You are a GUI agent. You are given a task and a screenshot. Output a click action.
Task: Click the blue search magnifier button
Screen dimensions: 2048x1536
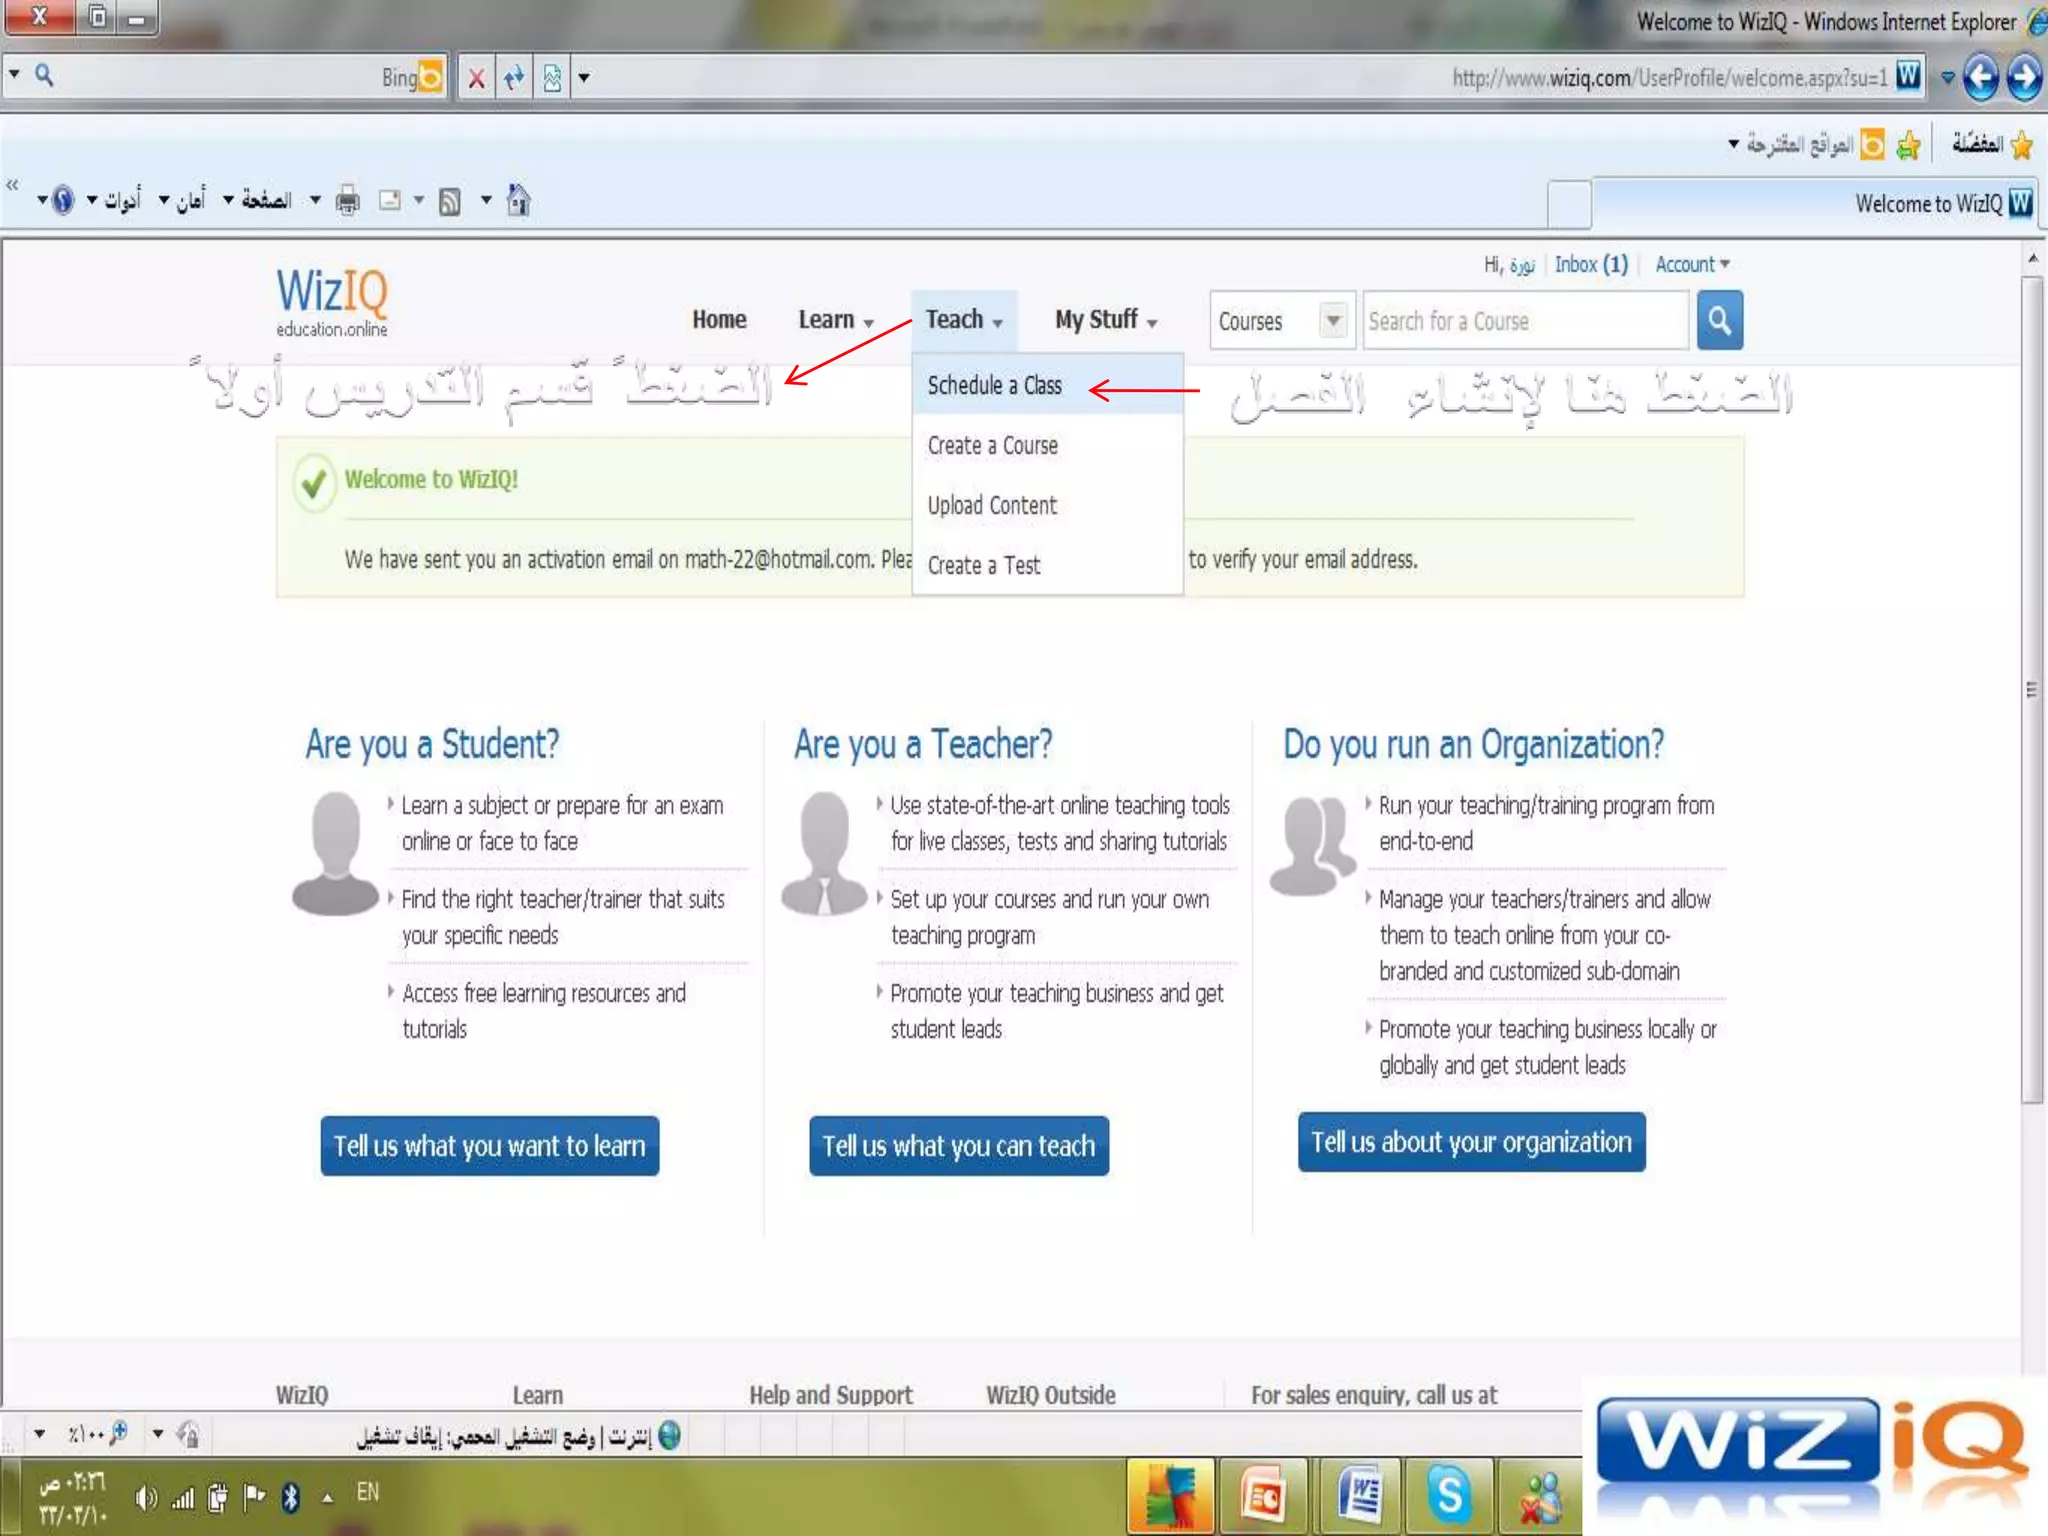(1719, 320)
